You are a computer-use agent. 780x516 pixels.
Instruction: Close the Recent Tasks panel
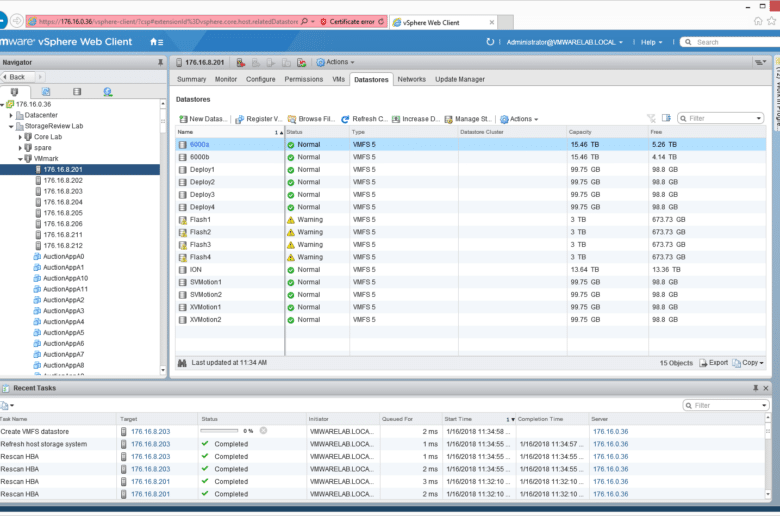point(766,388)
